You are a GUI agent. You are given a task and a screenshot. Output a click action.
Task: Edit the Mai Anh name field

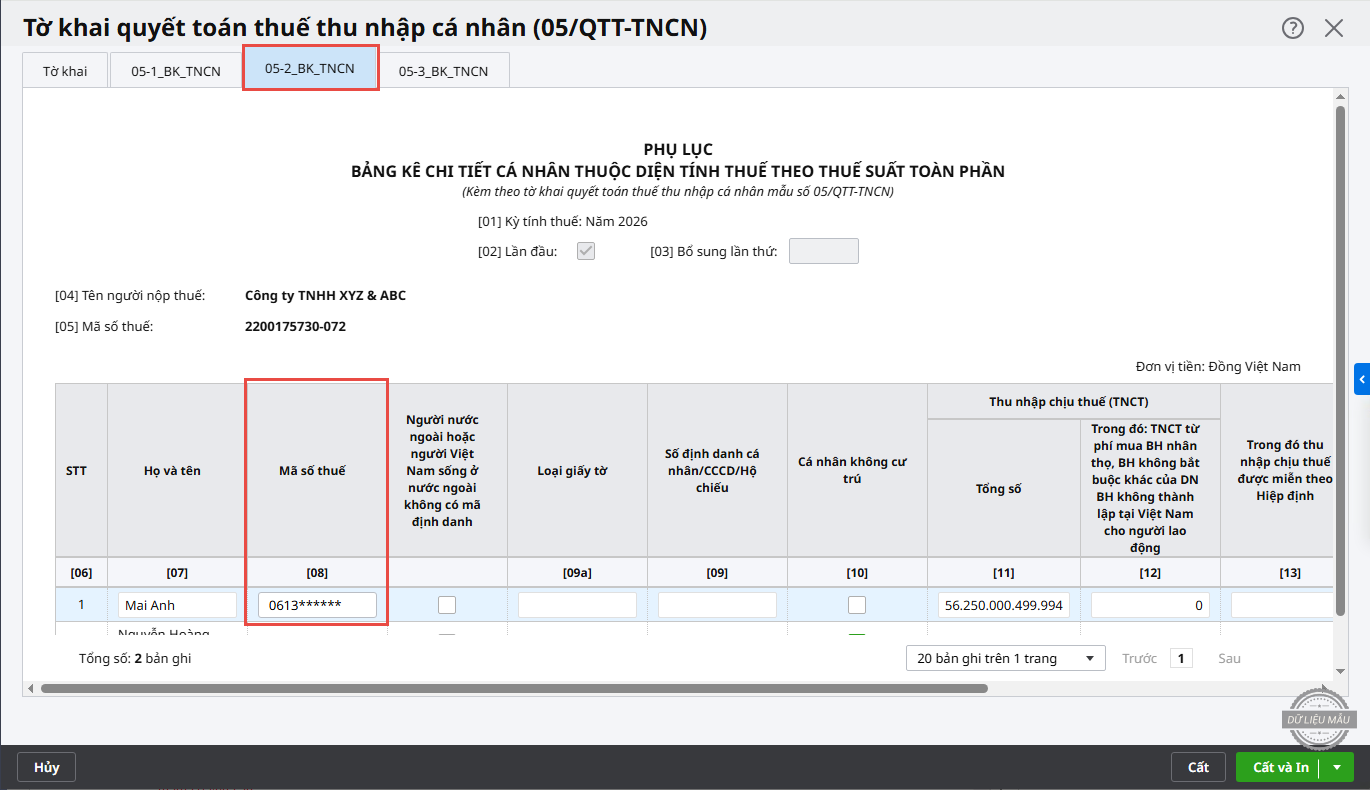click(x=177, y=605)
